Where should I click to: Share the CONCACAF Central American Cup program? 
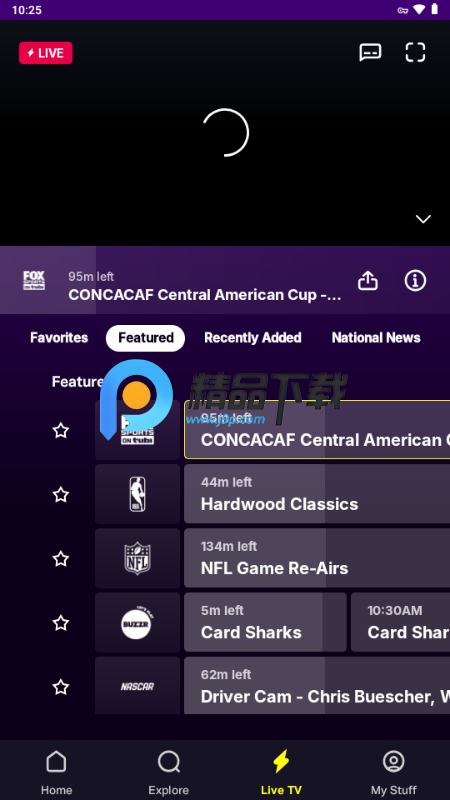click(x=368, y=280)
